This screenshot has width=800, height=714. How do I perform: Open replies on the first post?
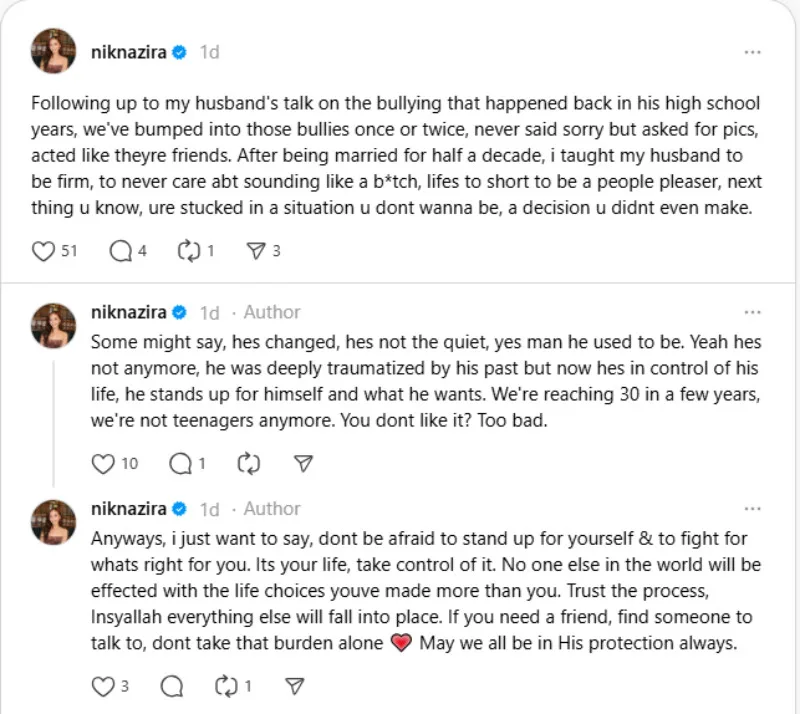tap(121, 251)
